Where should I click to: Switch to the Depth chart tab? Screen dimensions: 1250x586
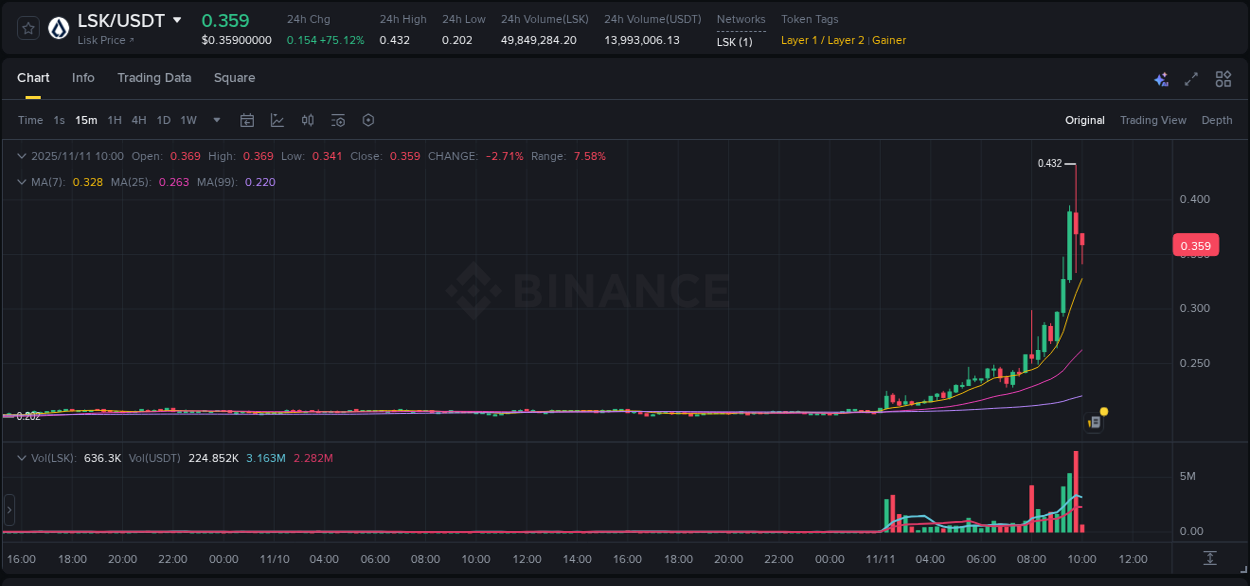[1217, 119]
